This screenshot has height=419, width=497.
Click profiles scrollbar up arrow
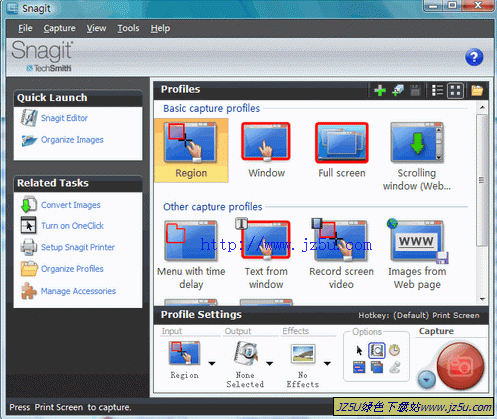(482, 108)
